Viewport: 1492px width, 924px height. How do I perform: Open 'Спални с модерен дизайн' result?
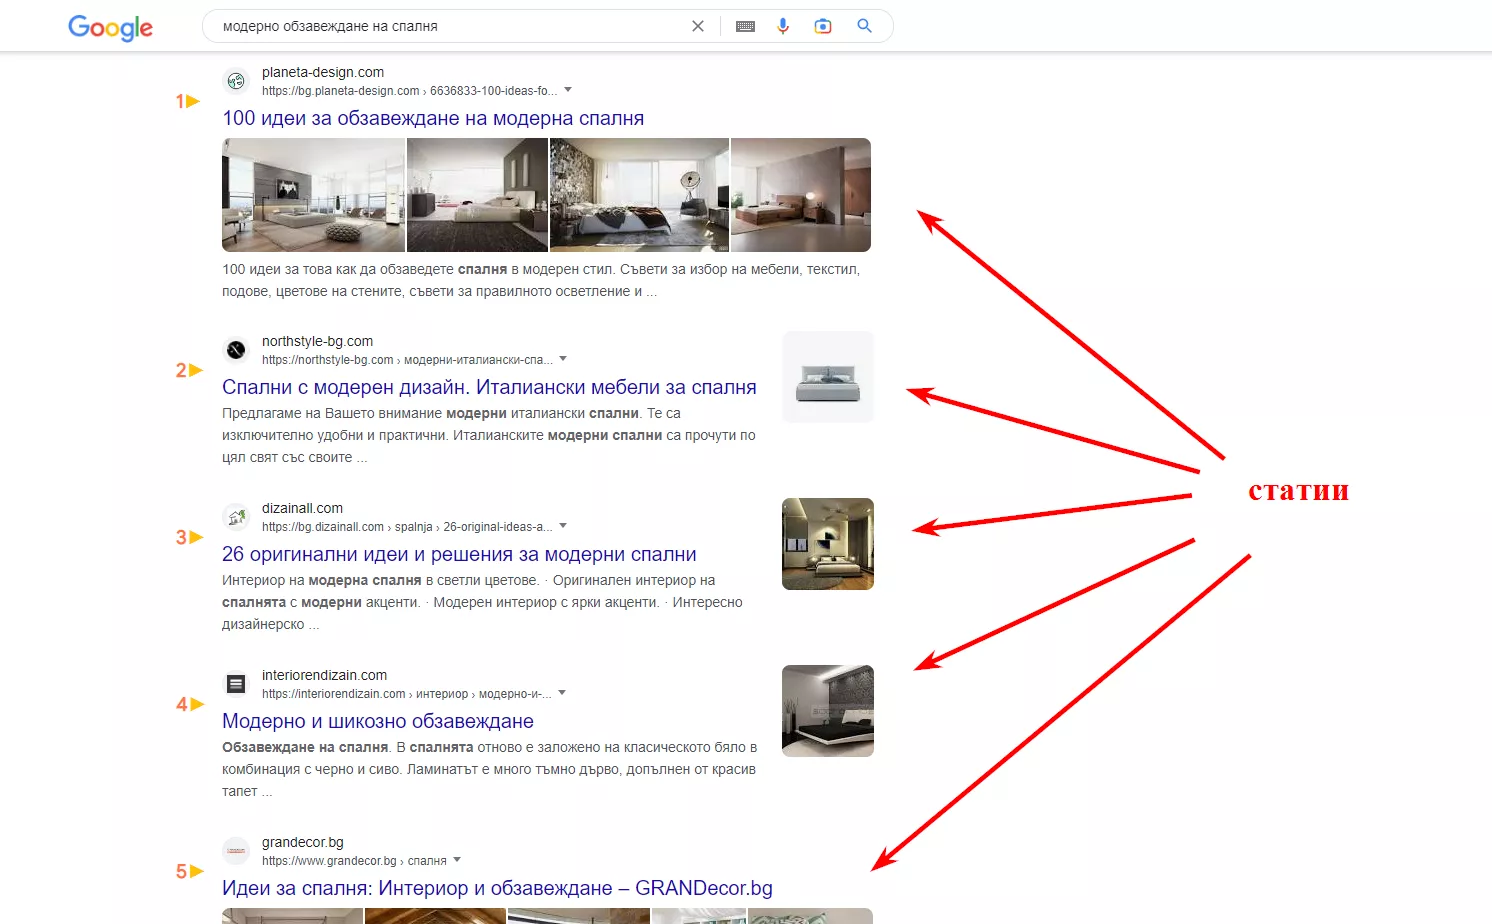coord(489,387)
